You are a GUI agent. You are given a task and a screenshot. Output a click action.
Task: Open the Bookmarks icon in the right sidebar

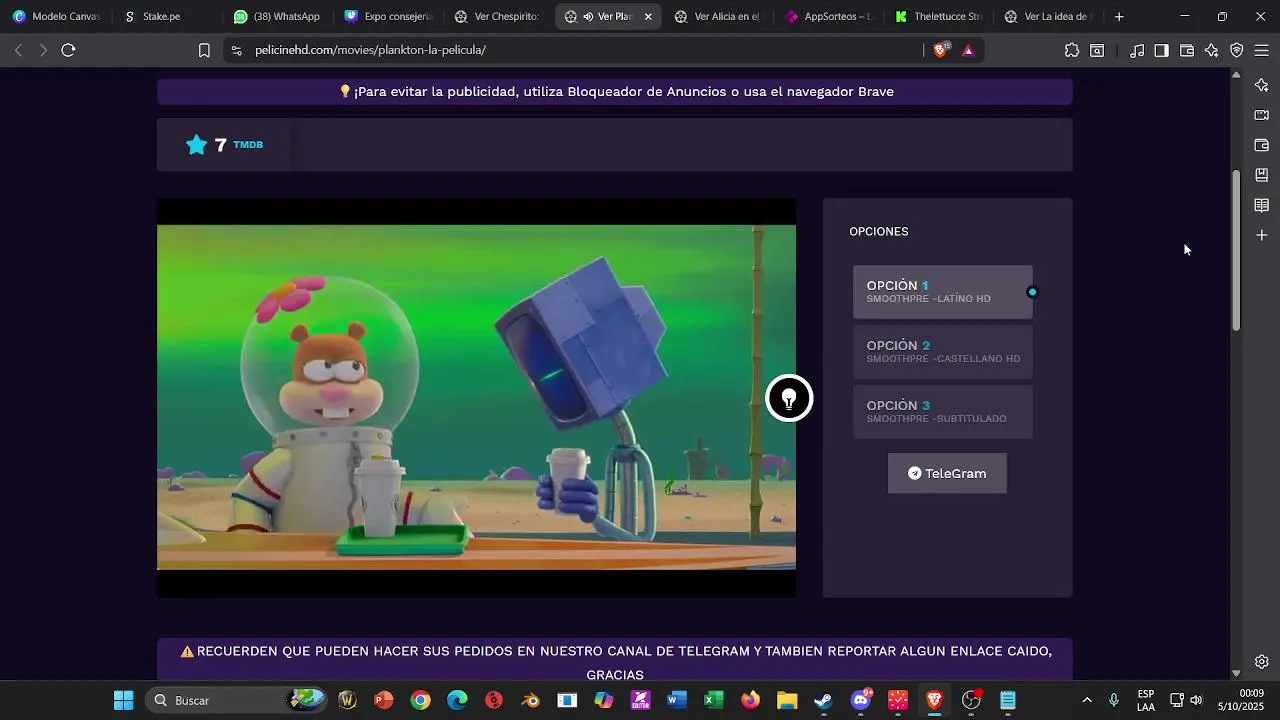point(1262,175)
